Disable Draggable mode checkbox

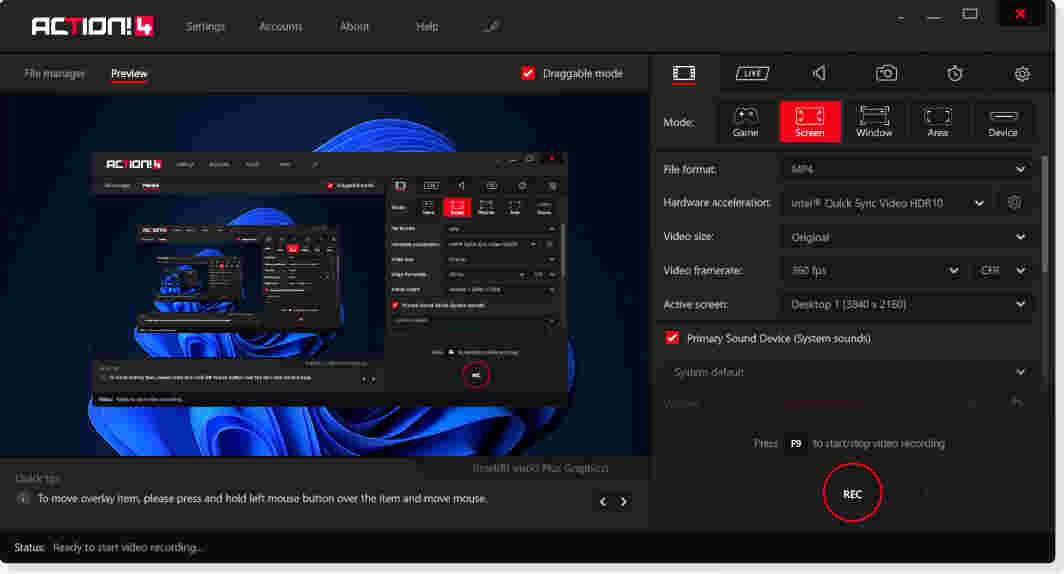[x=528, y=73]
